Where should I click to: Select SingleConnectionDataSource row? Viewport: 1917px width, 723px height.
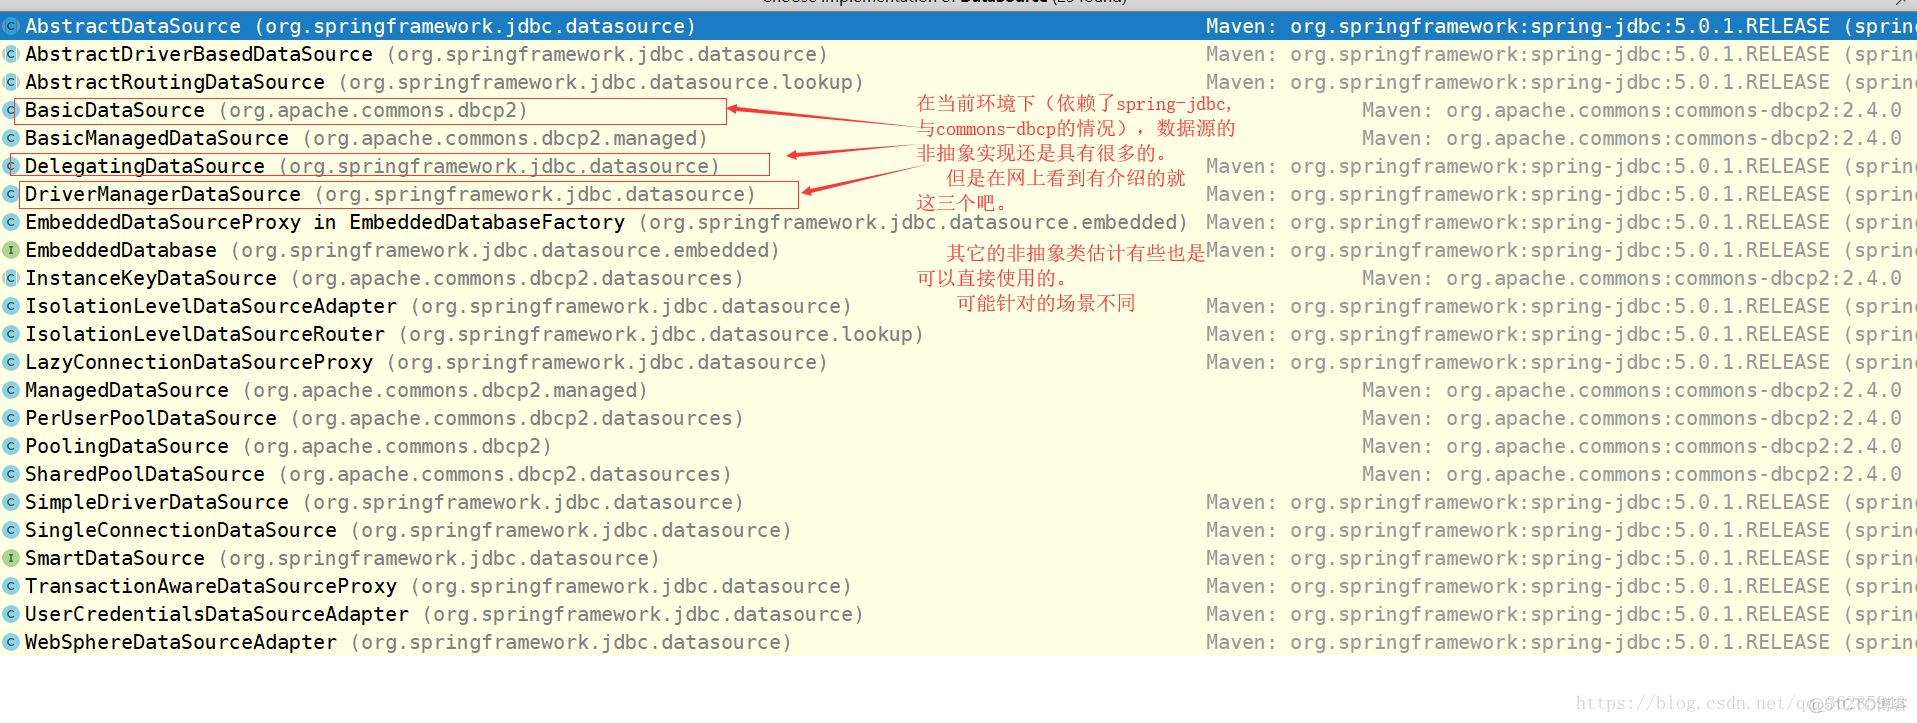point(958,530)
